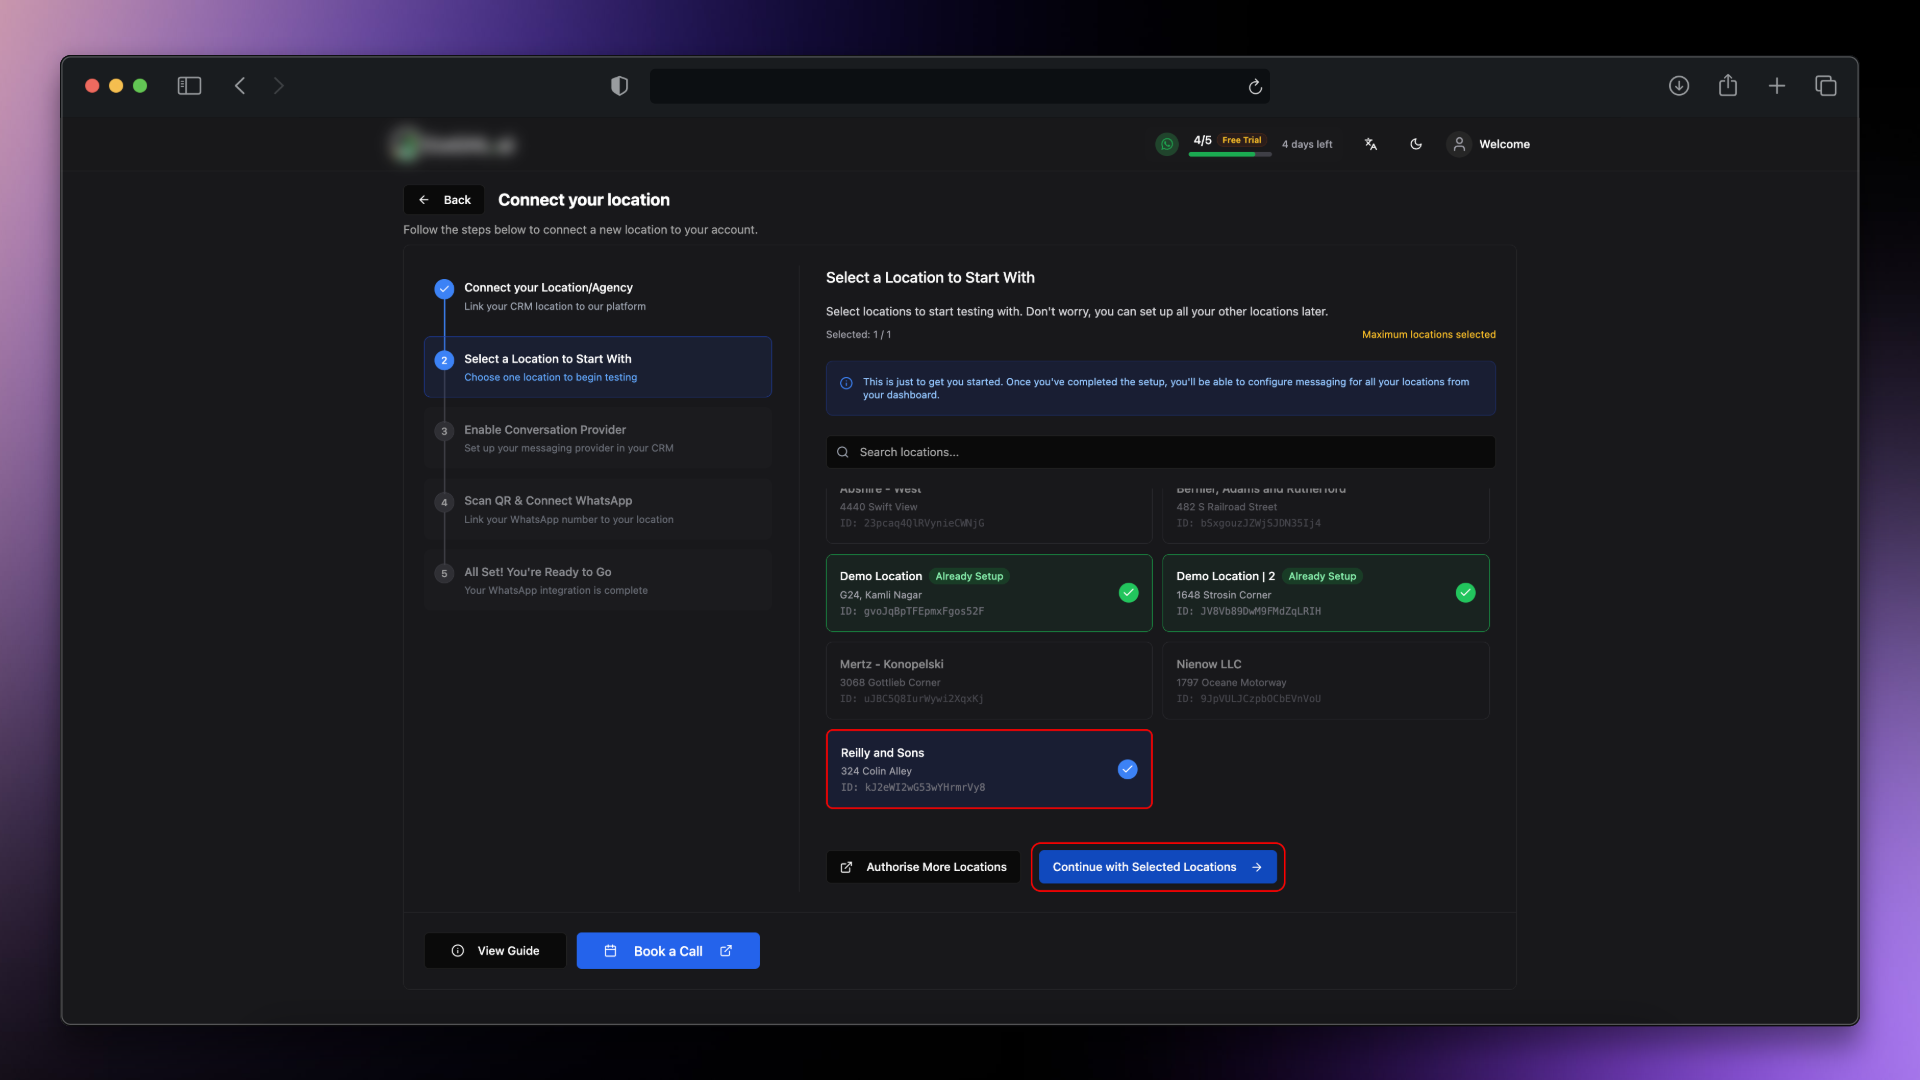Screen dimensions: 1920x1080
Task: Open the language translation icon
Action: pos(1371,144)
